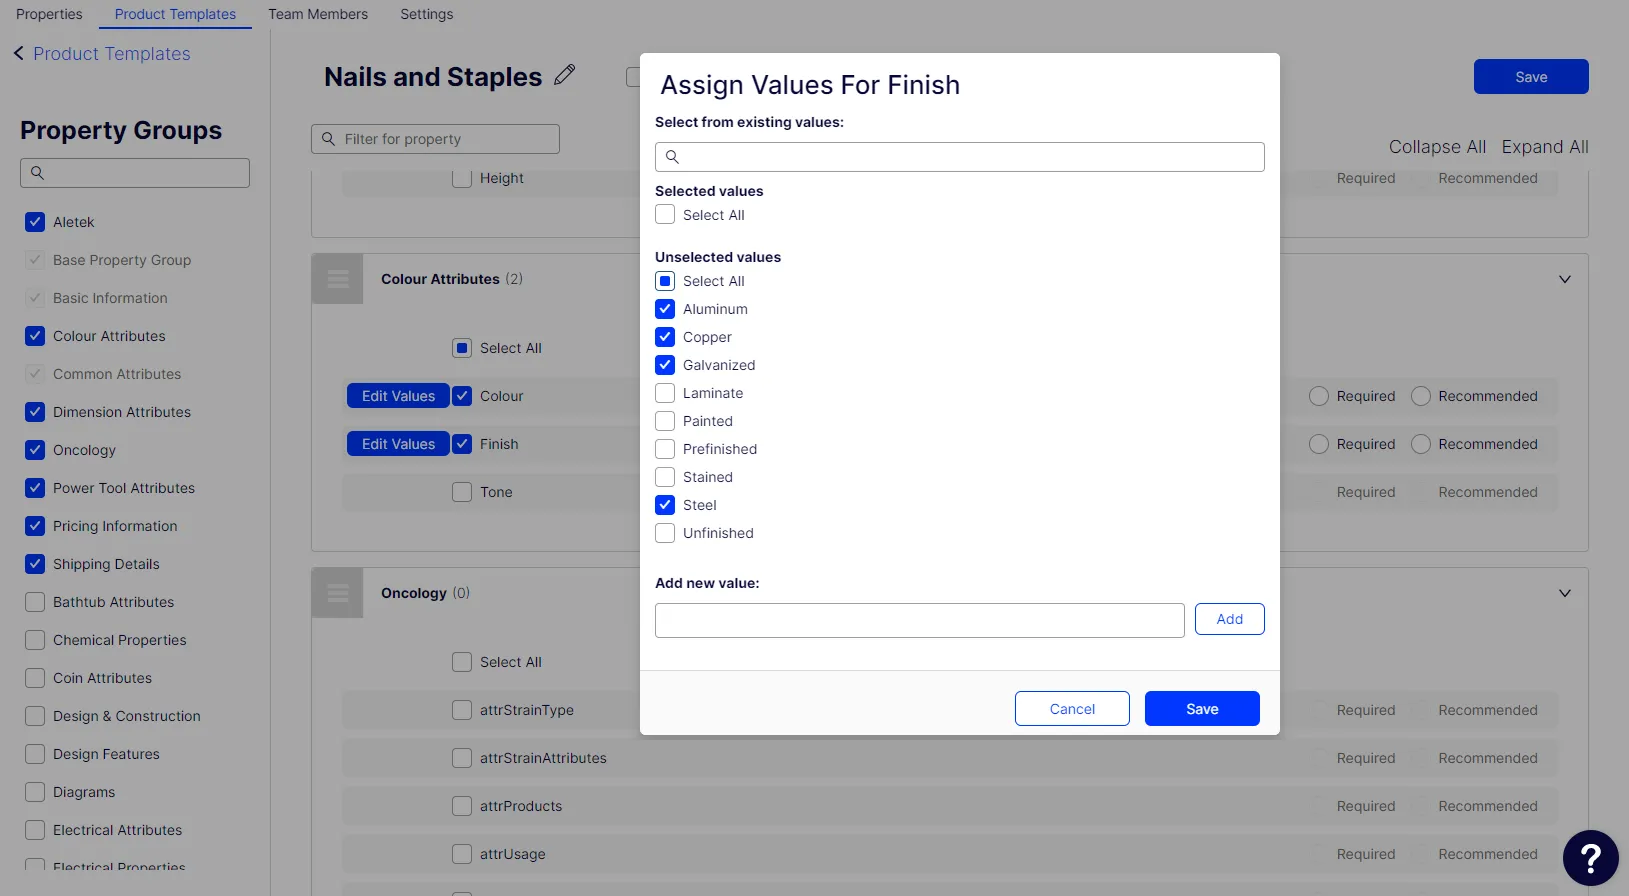Toggle Select All under Unselected values

tap(665, 281)
